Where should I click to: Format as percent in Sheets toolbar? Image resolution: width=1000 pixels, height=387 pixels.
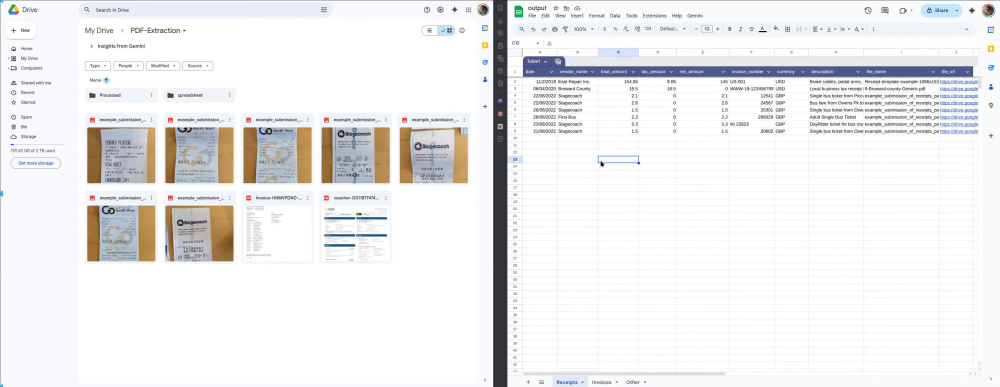[x=615, y=29]
